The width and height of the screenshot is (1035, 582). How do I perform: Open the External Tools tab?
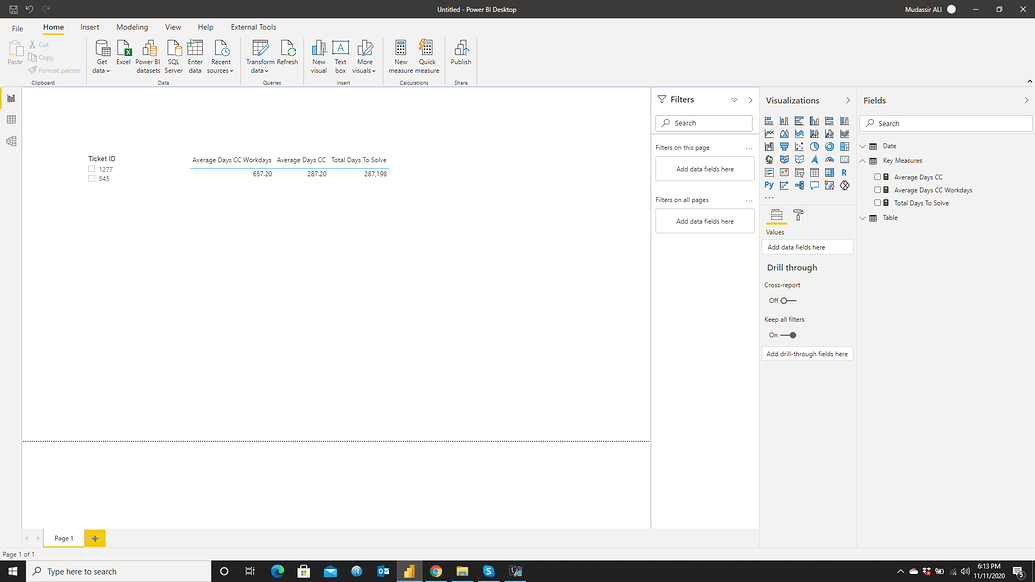point(252,27)
